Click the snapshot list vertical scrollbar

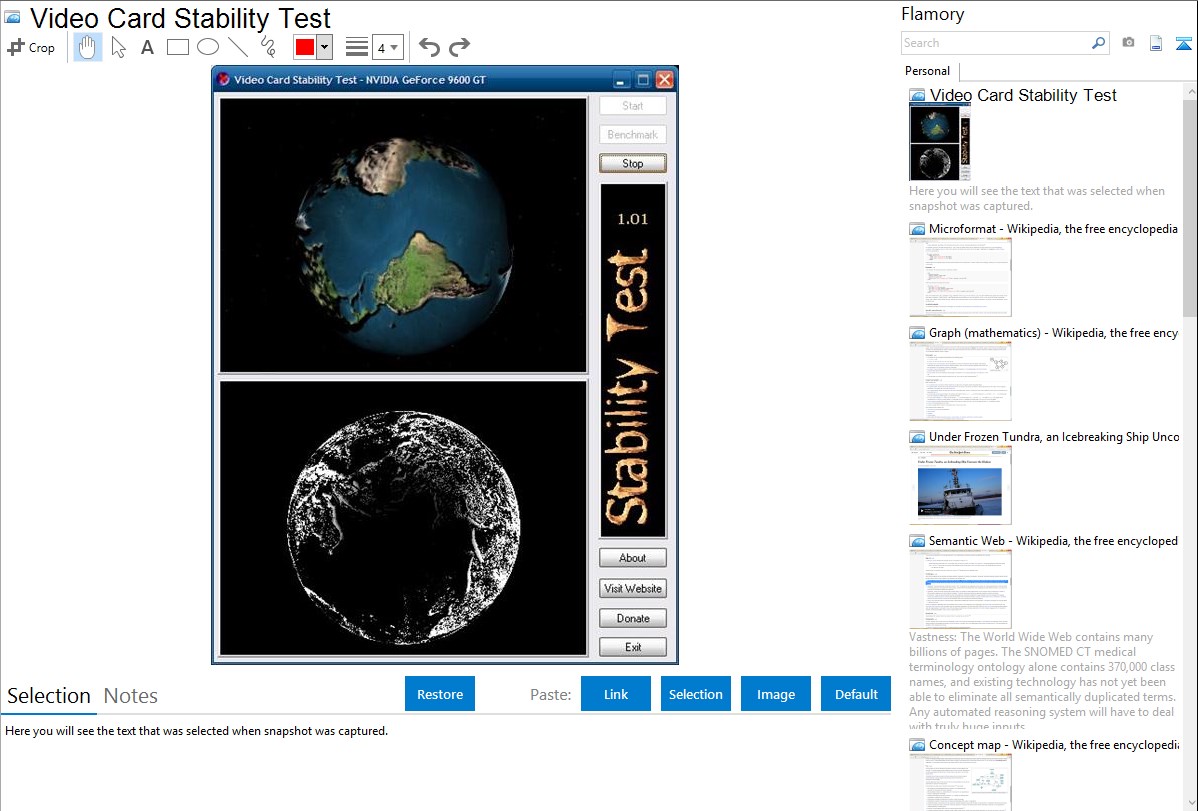pos(1190,208)
